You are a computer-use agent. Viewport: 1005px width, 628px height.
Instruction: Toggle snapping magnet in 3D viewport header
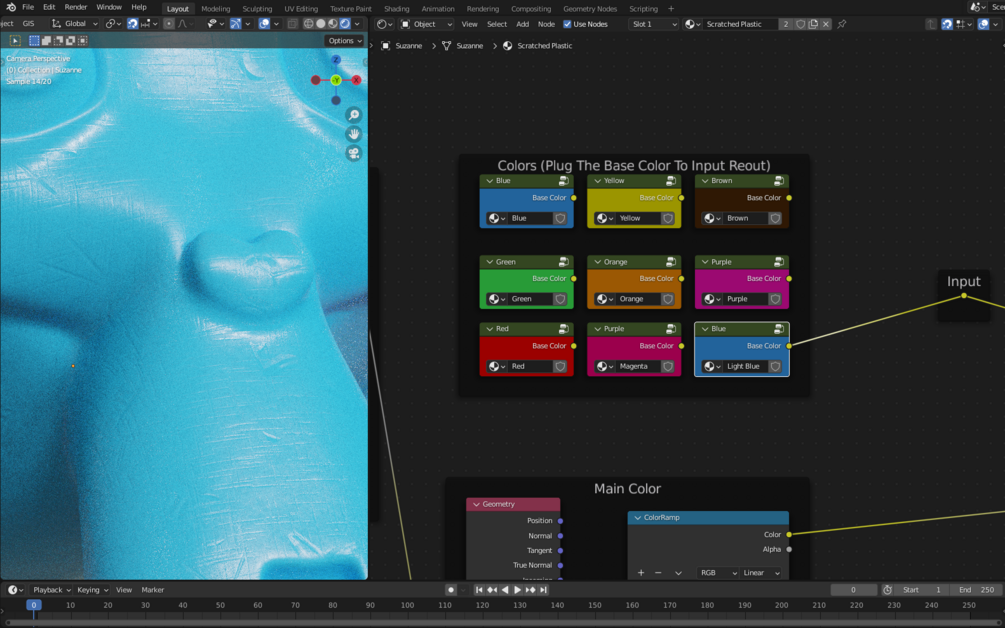click(132, 24)
